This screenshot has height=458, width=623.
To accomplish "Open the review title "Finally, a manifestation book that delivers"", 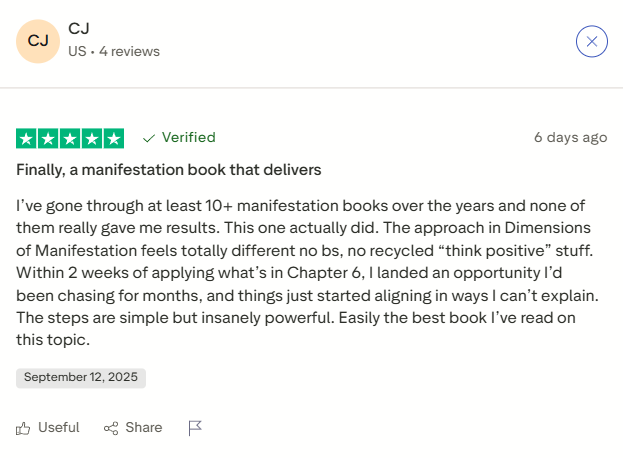I will [x=168, y=170].
